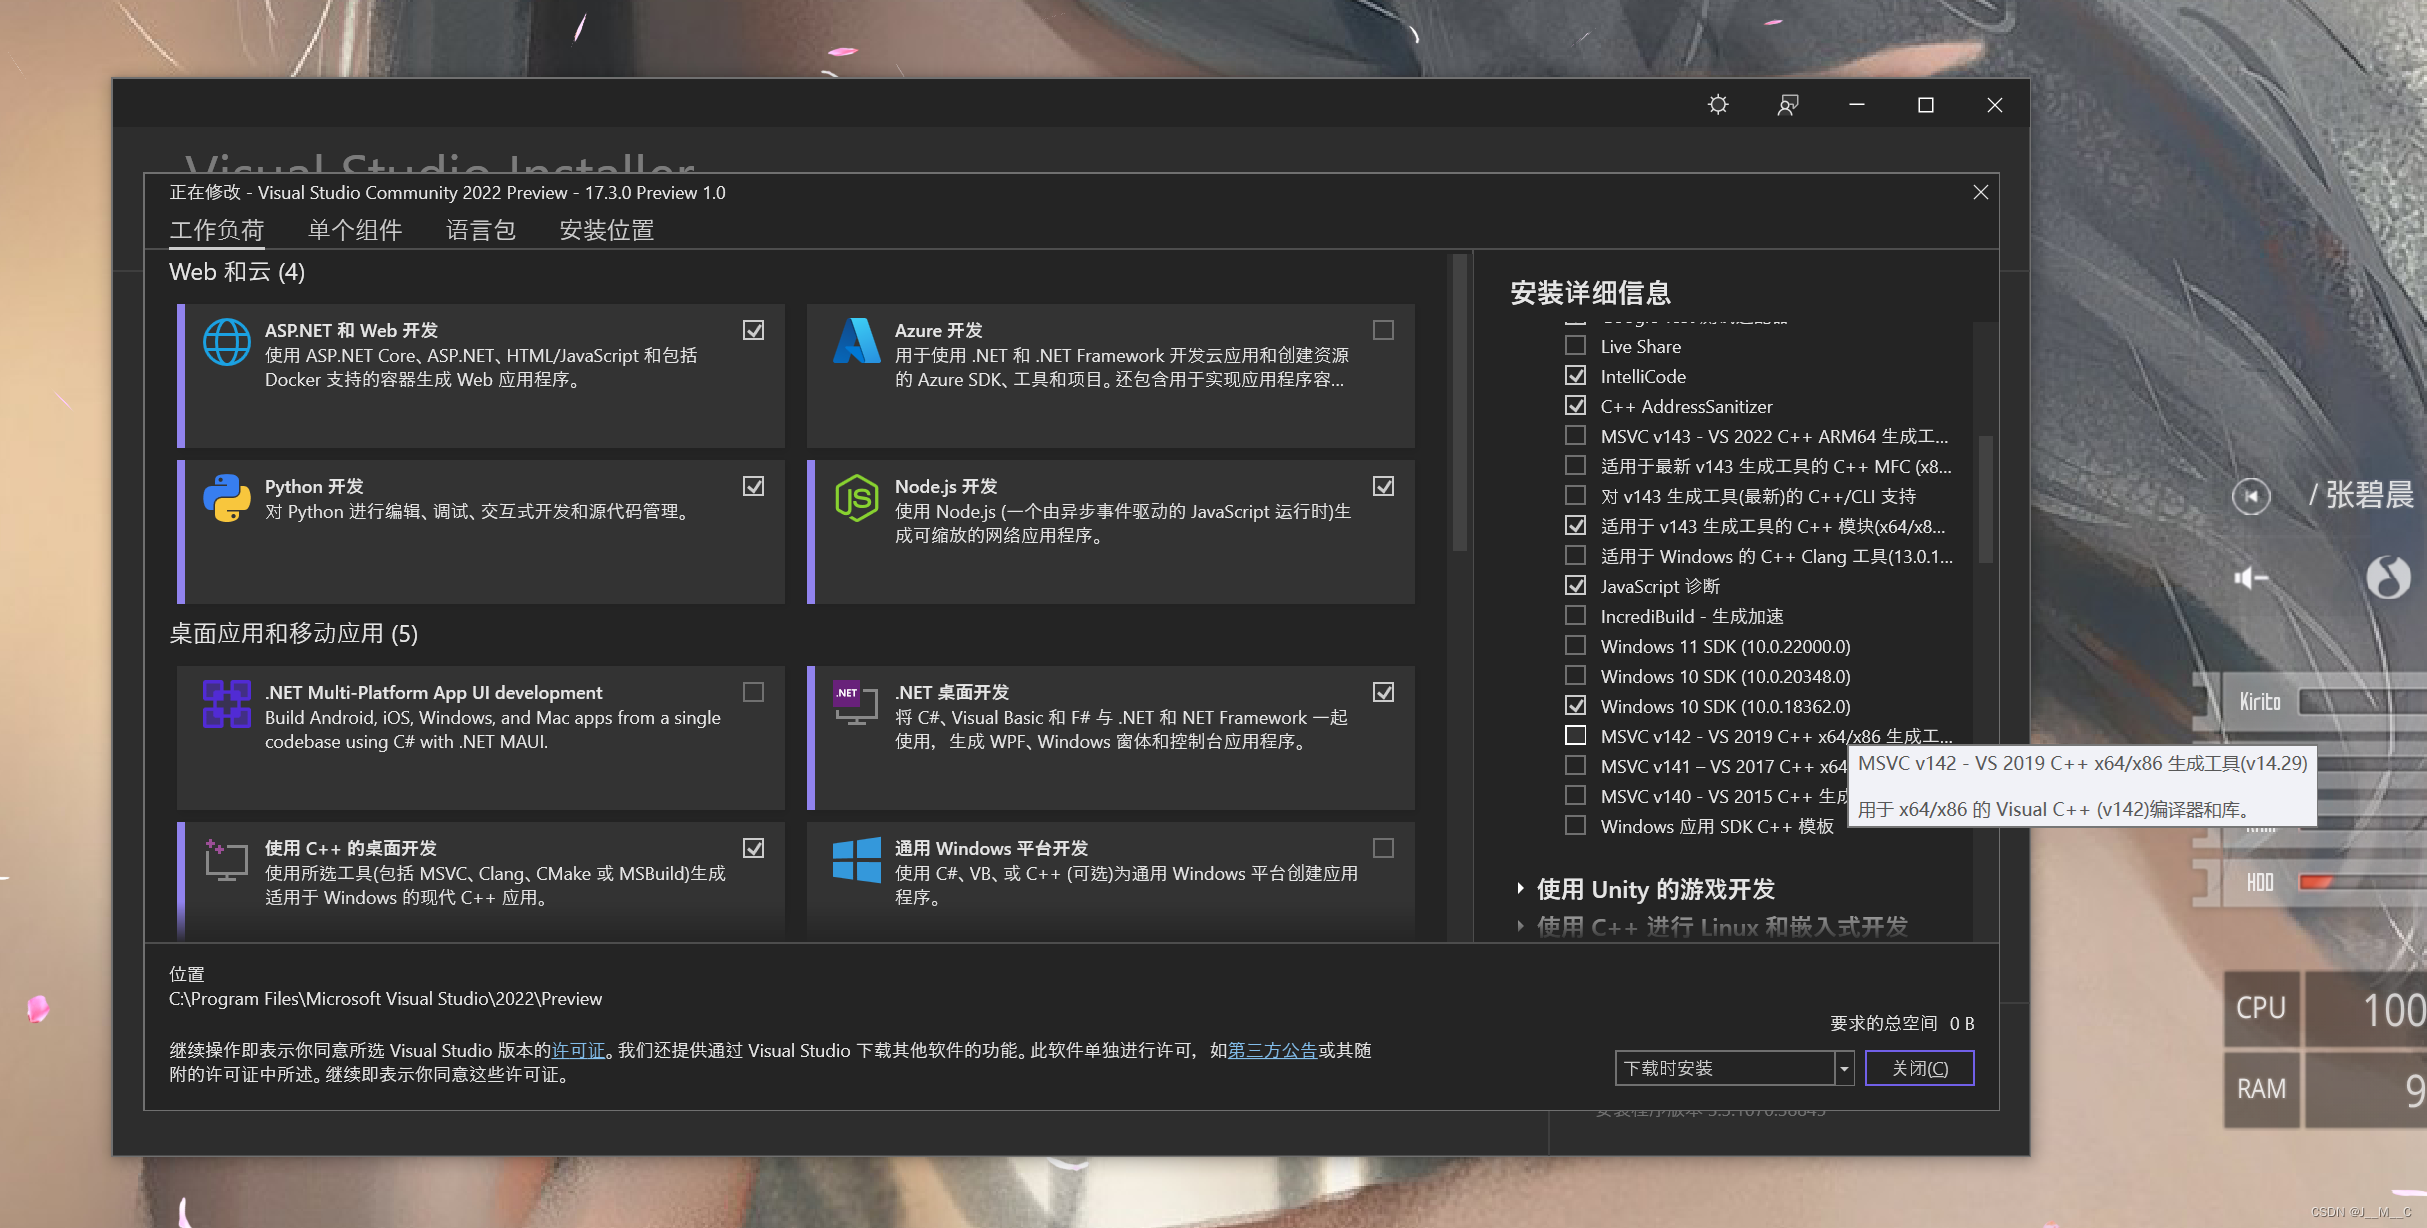Screen dimensions: 2427x1228
Task: Check Windows 11 SDK (10.0.22000.0)
Action: tap(1576, 646)
